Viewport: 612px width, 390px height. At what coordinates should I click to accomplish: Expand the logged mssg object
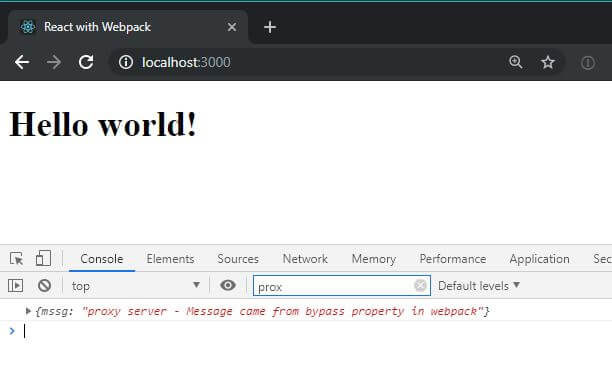[x=28, y=311]
